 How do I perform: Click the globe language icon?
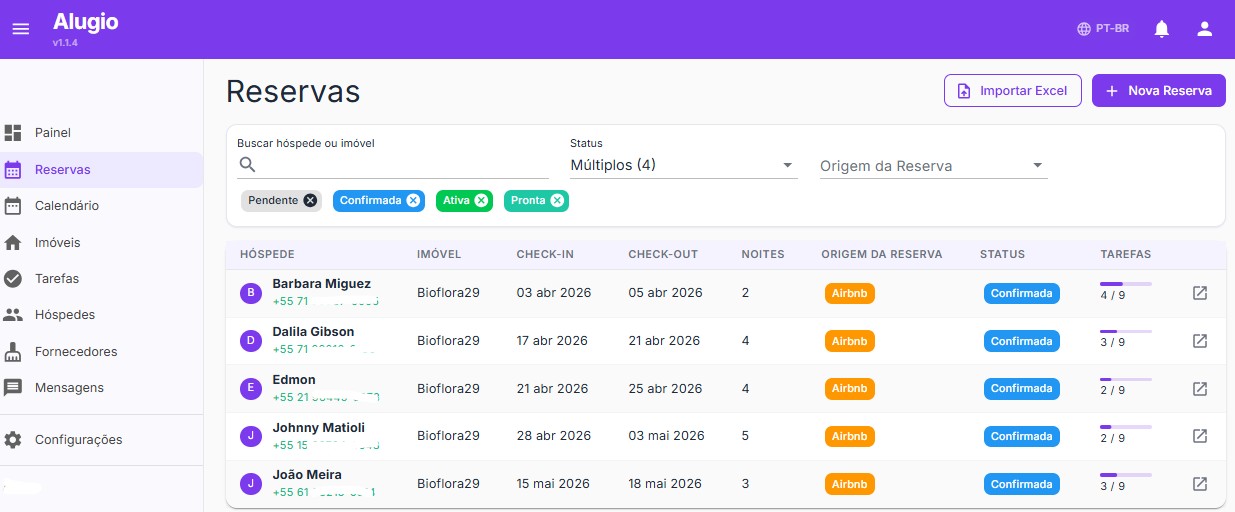coord(1084,29)
